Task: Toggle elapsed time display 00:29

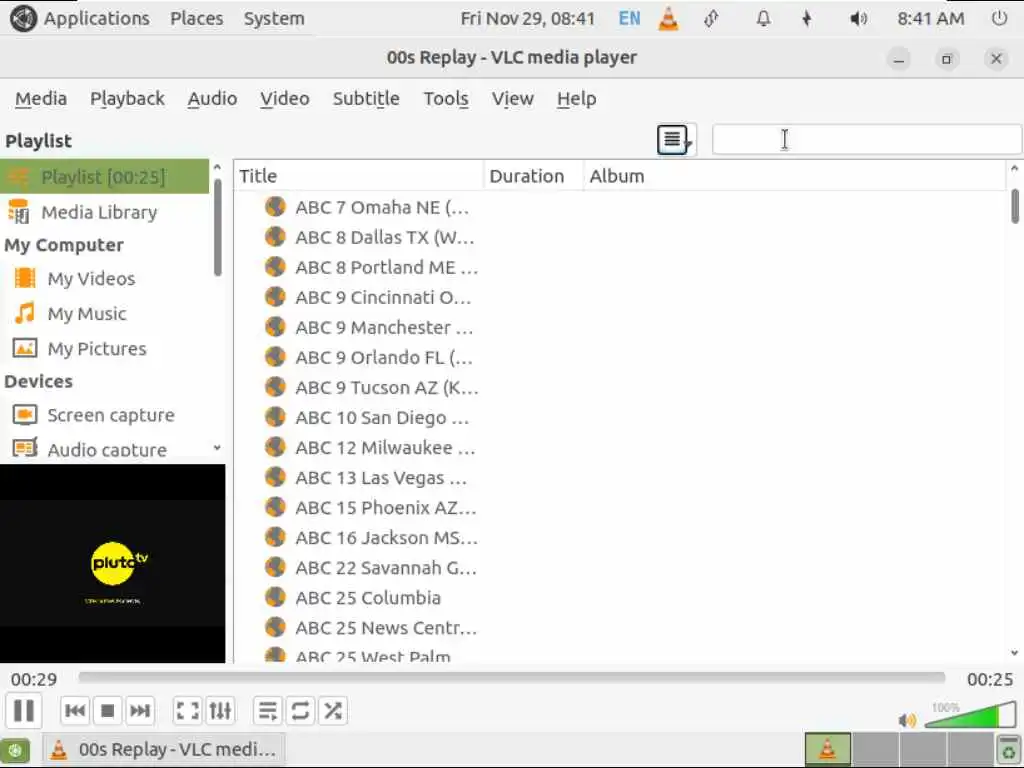Action: point(34,680)
